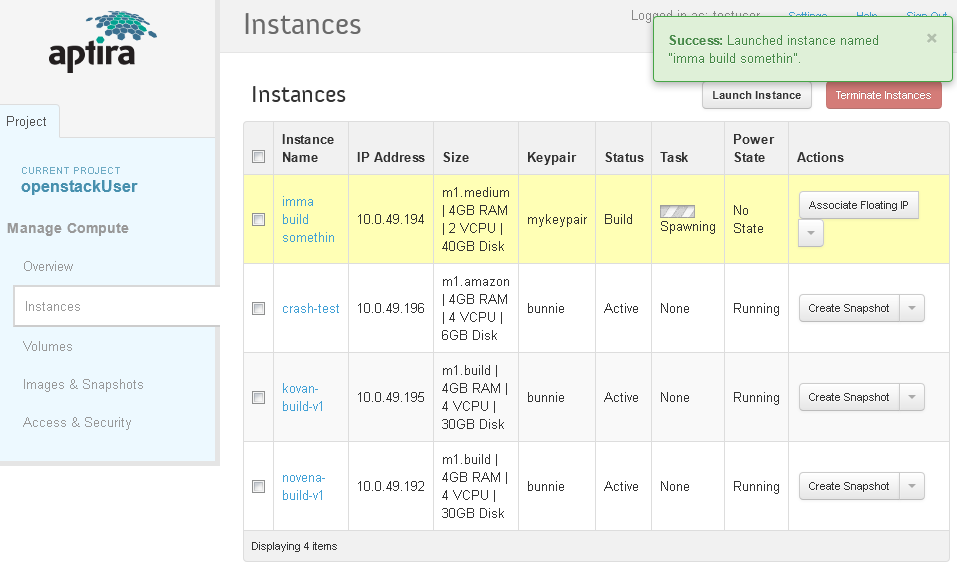Click the Displaying 4 items footer text
This screenshot has height=576, width=957.
click(294, 547)
